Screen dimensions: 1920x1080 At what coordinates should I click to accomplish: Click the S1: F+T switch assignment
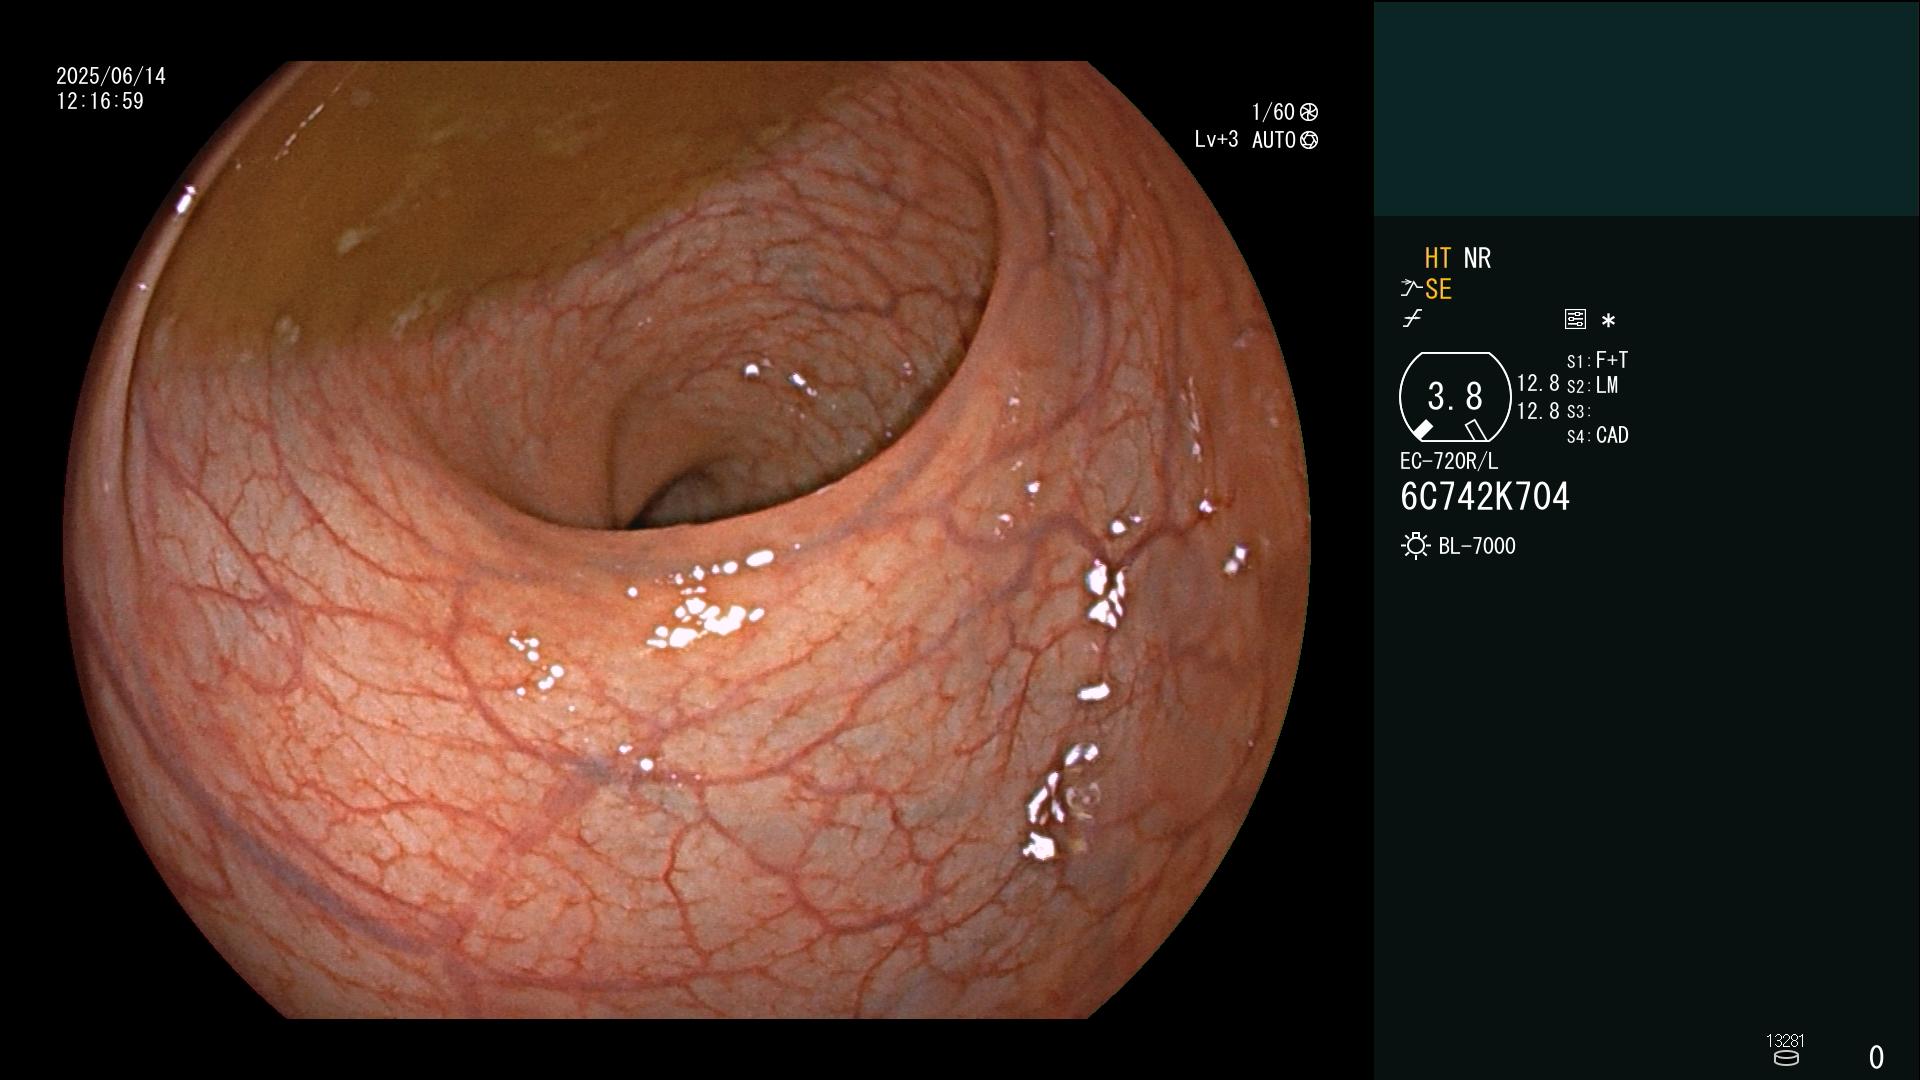tap(1597, 360)
